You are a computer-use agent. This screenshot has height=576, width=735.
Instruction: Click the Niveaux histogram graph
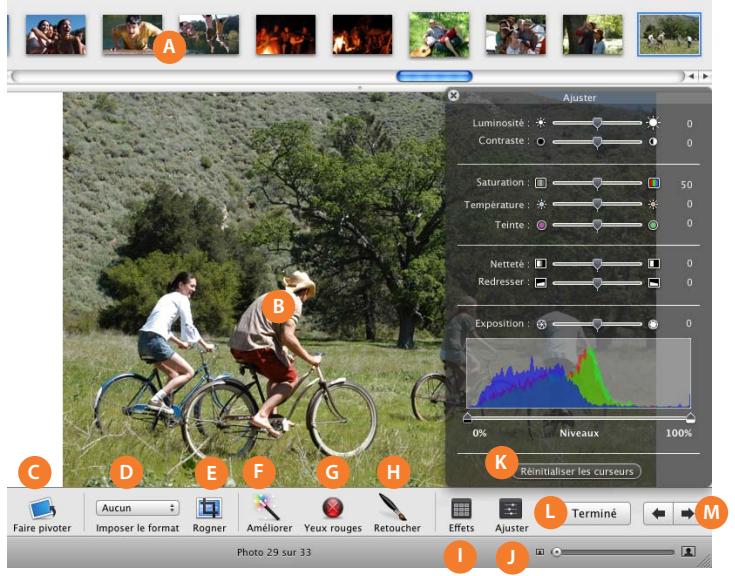pyautogui.click(x=578, y=373)
